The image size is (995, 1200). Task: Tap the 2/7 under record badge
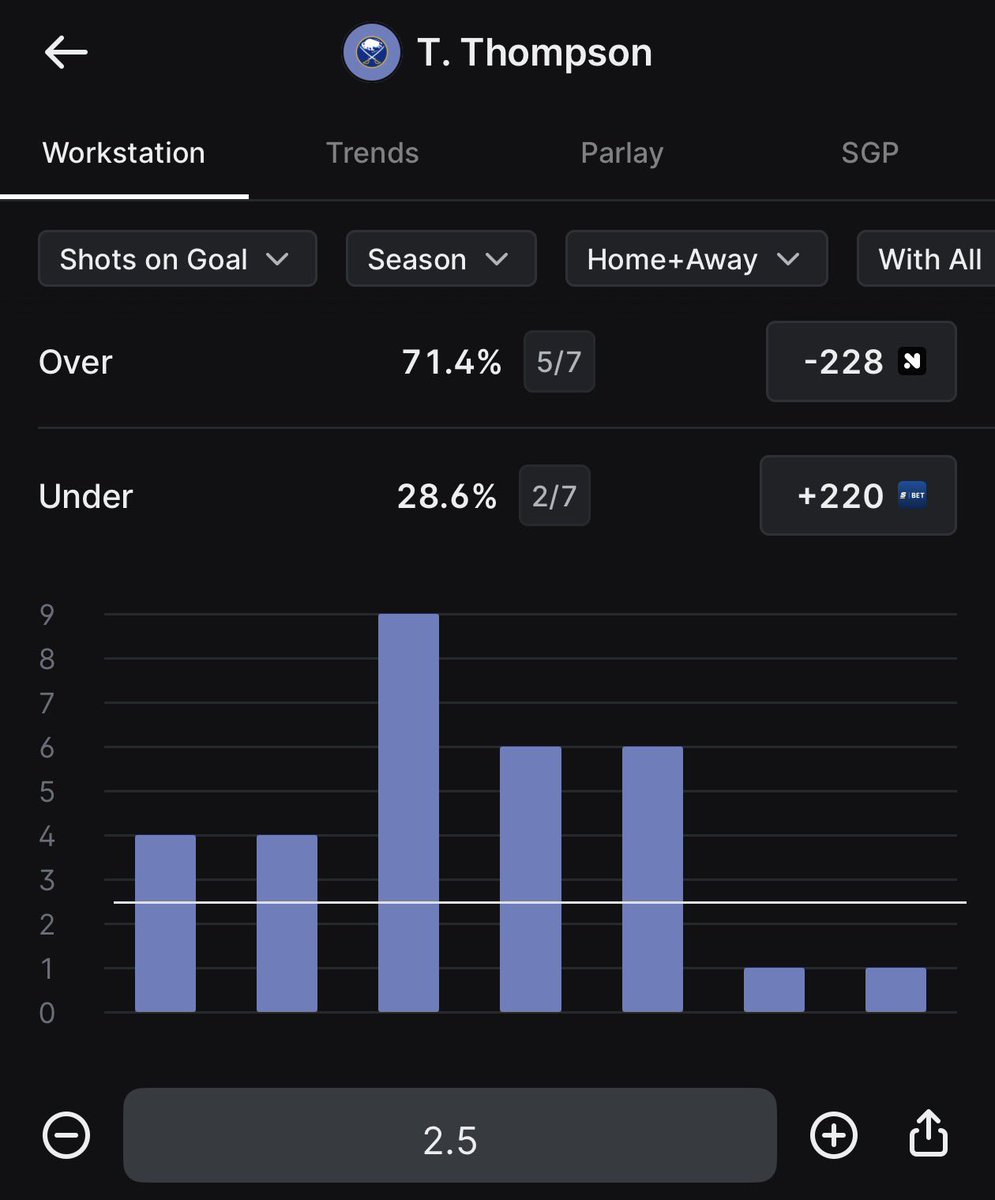(x=554, y=495)
